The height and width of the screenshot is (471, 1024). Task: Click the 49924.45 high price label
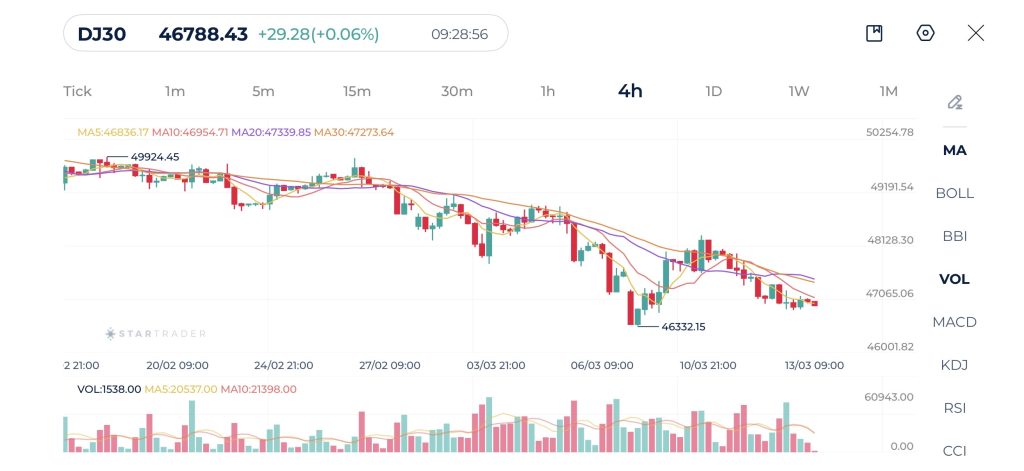(155, 157)
